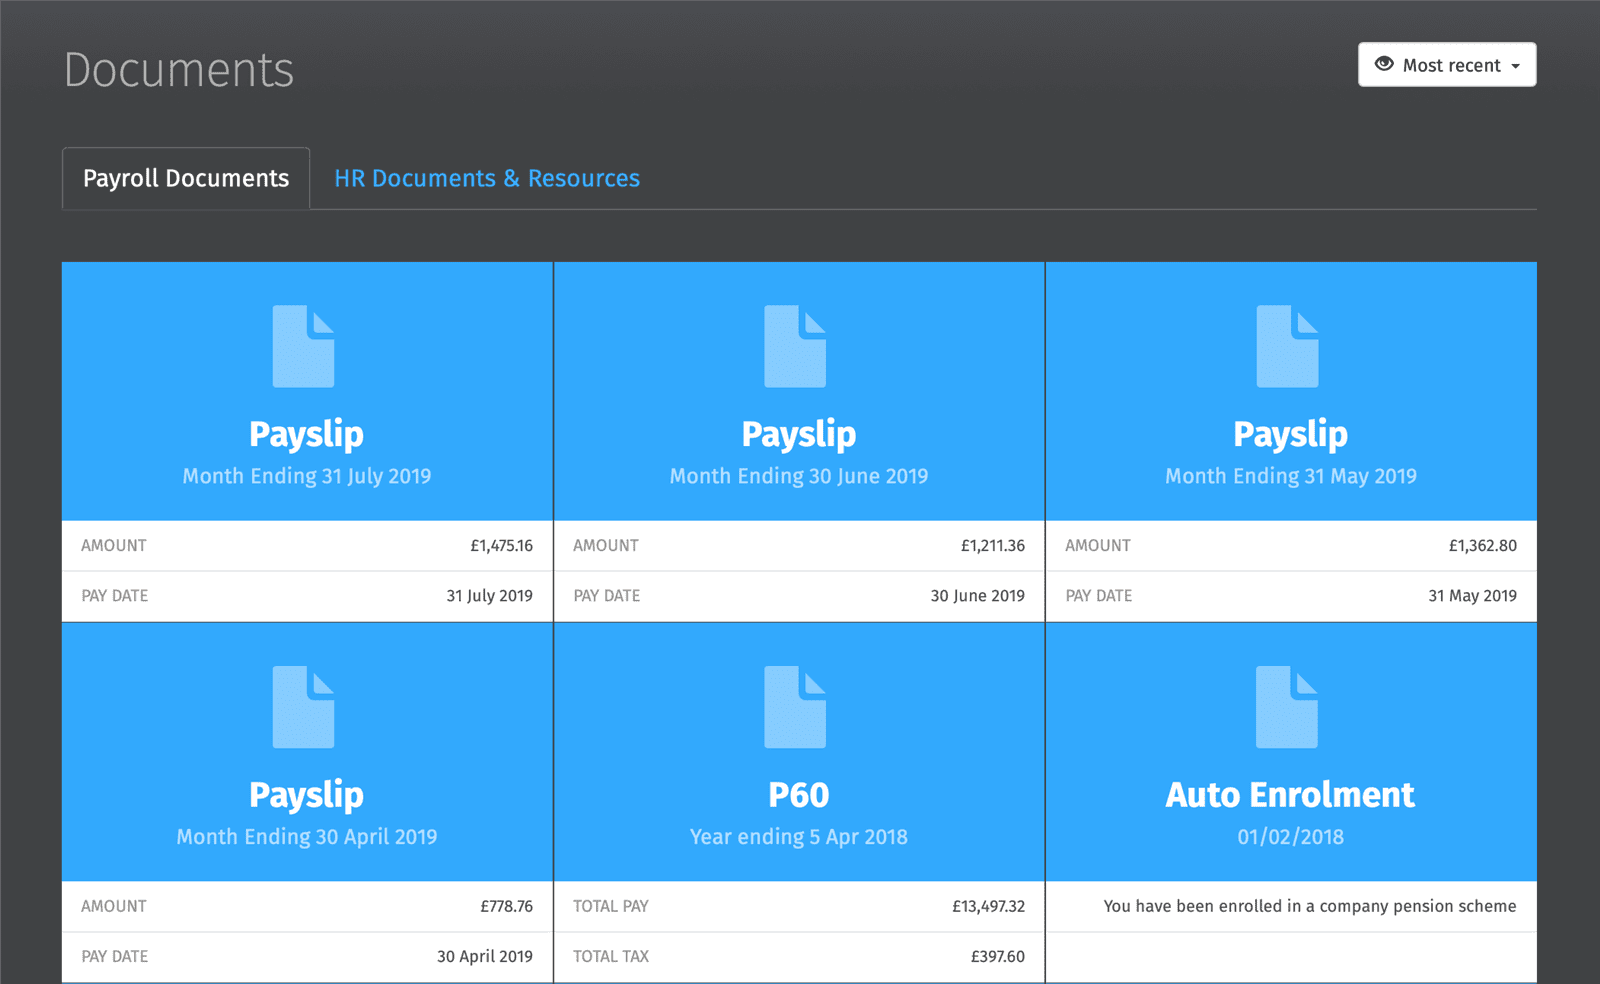Click the £1,475.16 amount row
This screenshot has width=1600, height=984.
(307, 546)
